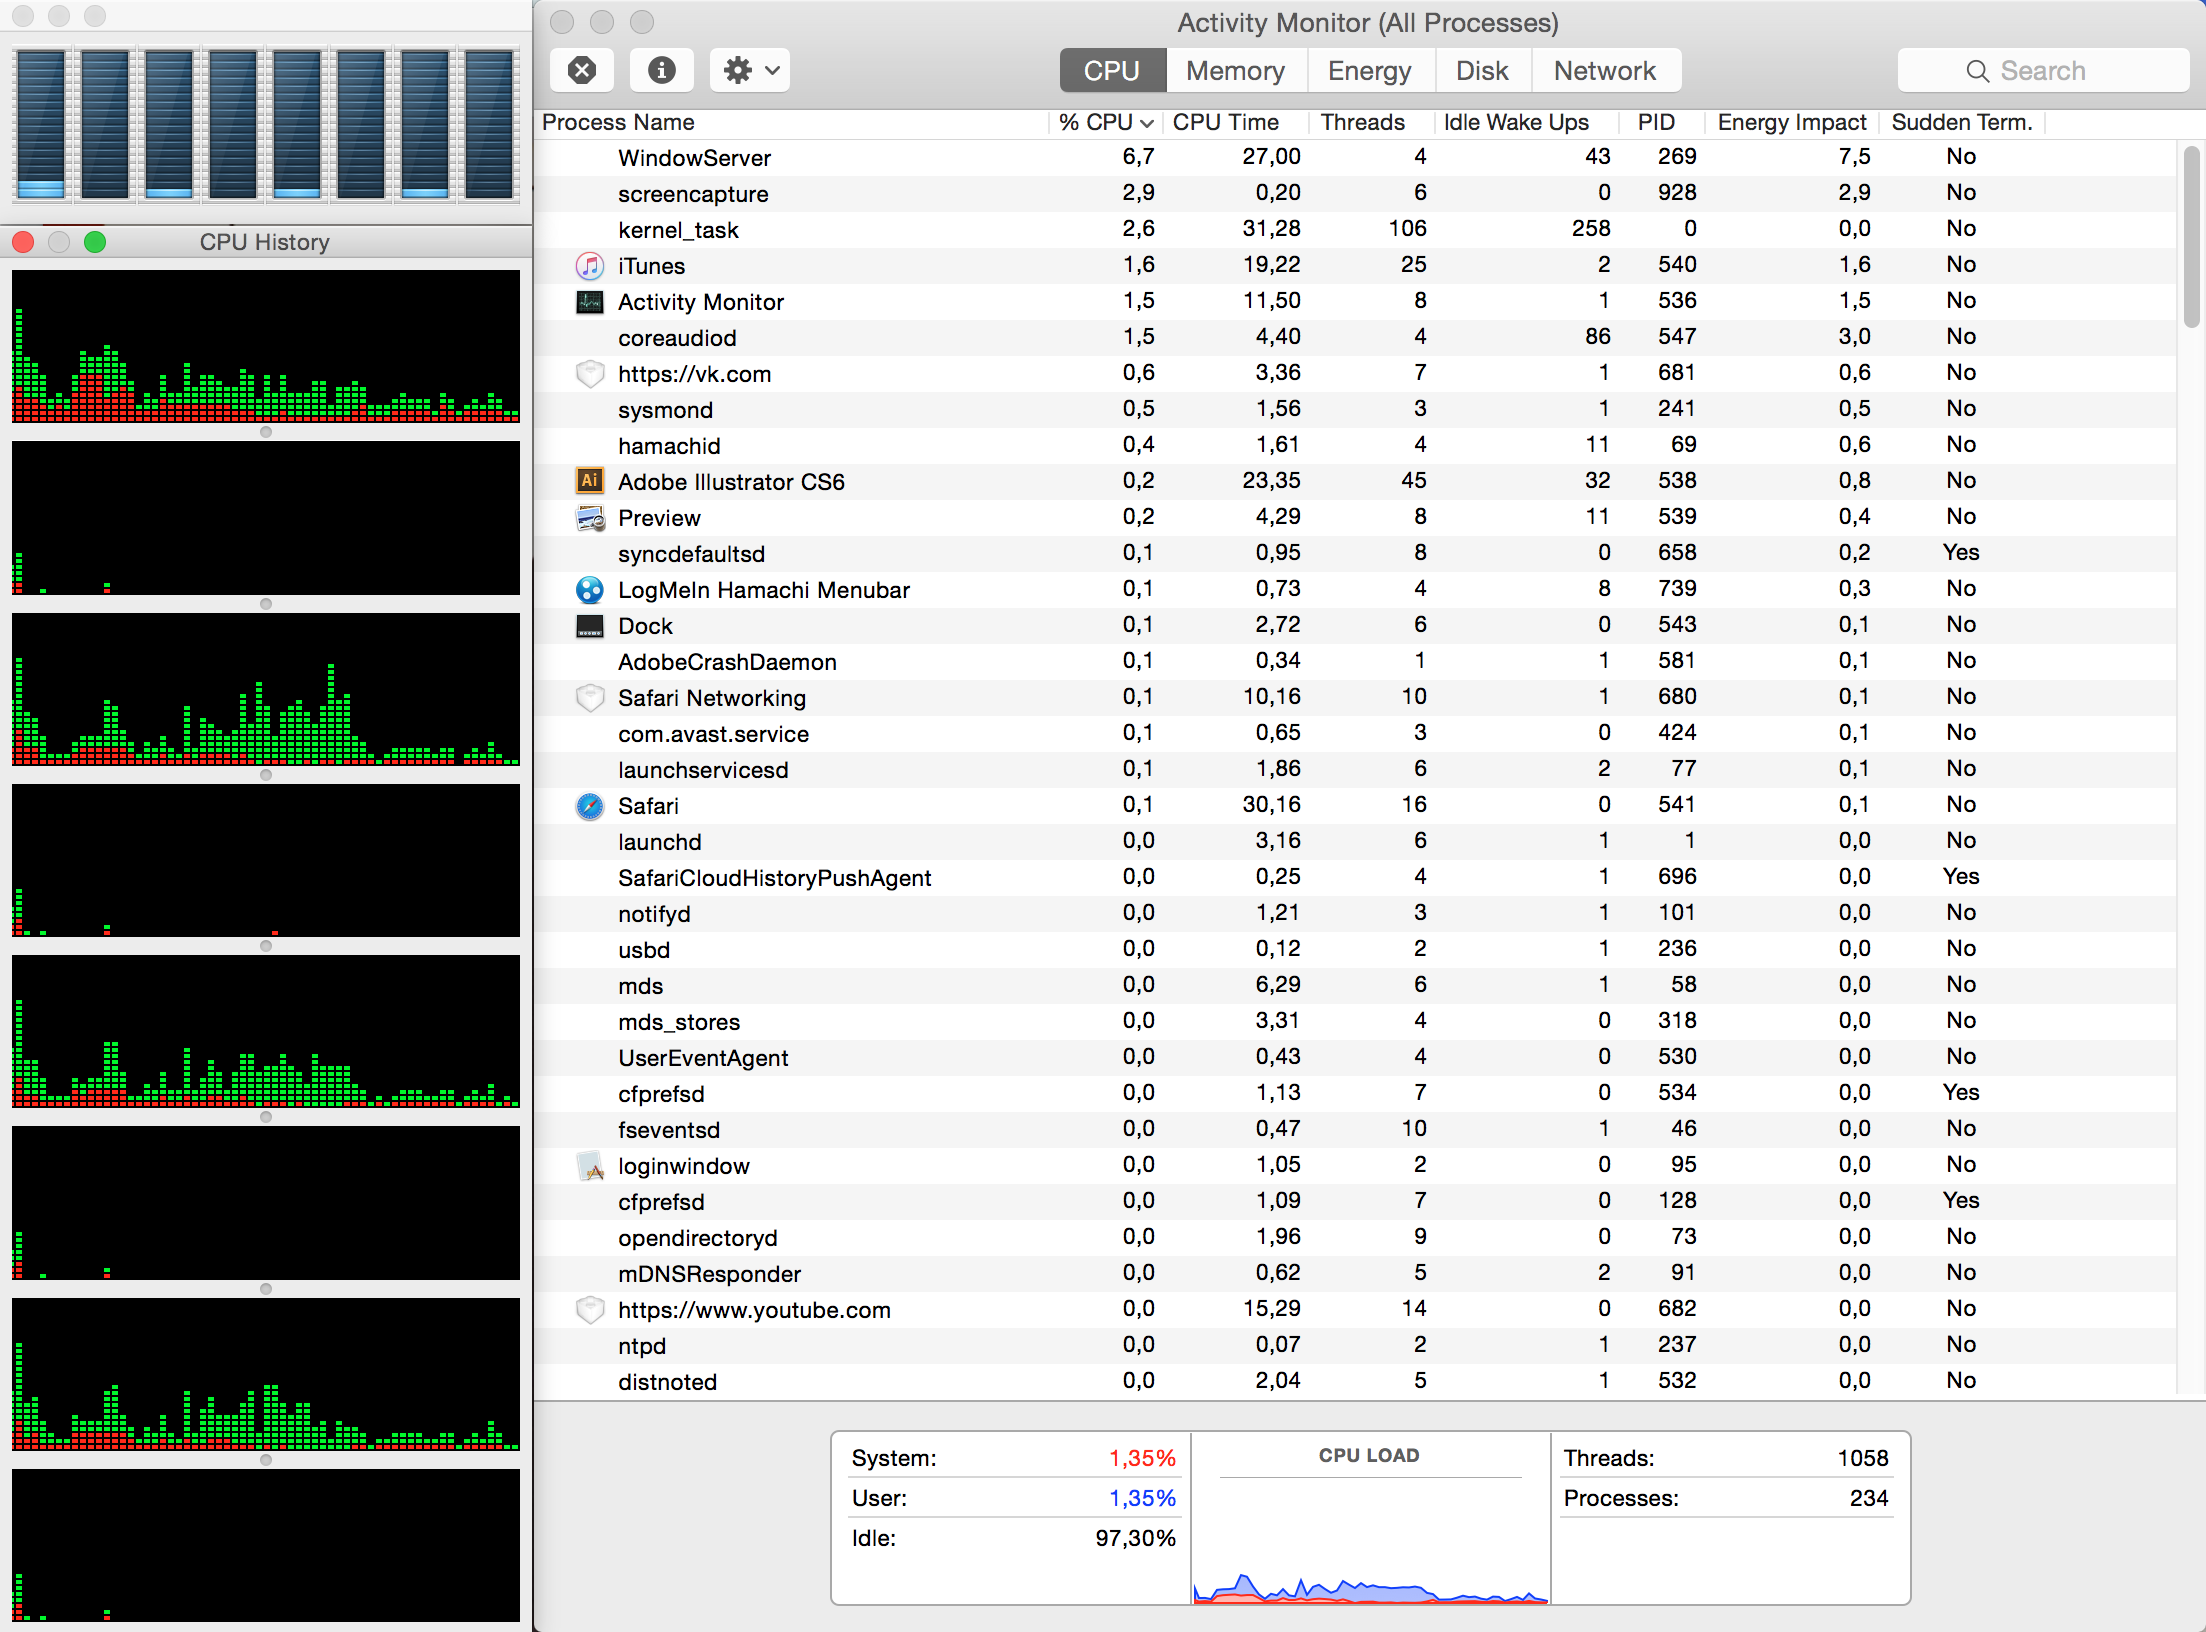The width and height of the screenshot is (2206, 1632).
Task: Click the first CPU usage meter bar
Action: click(41, 124)
